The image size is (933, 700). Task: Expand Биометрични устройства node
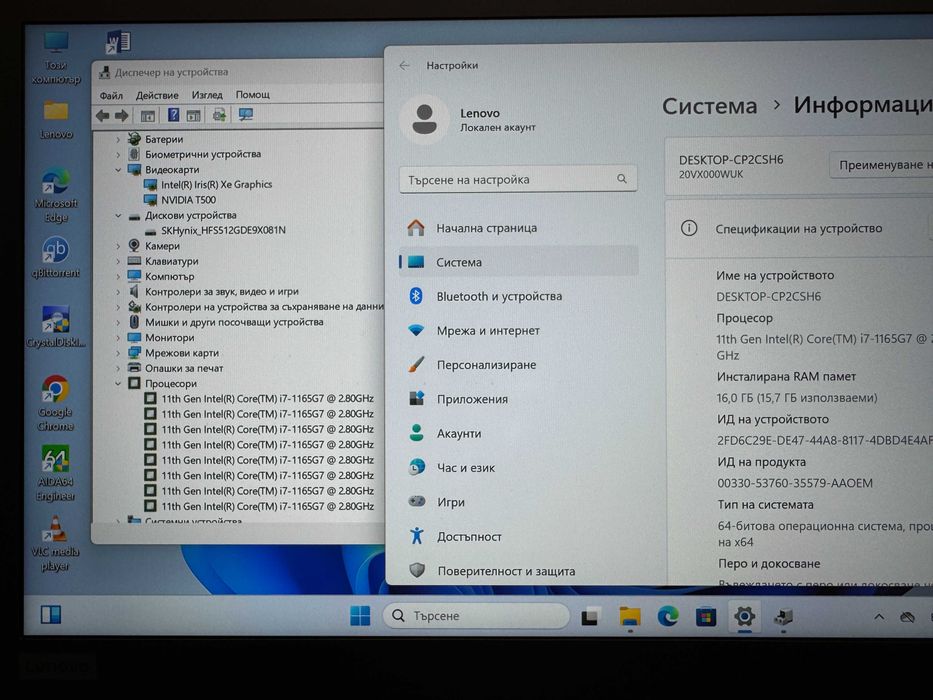[118, 154]
